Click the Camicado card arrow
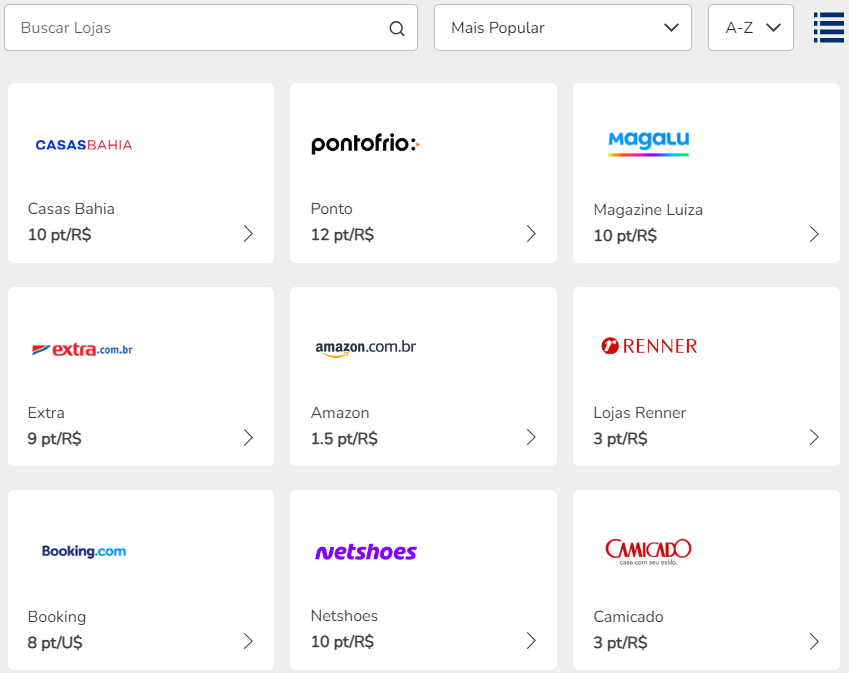 814,641
